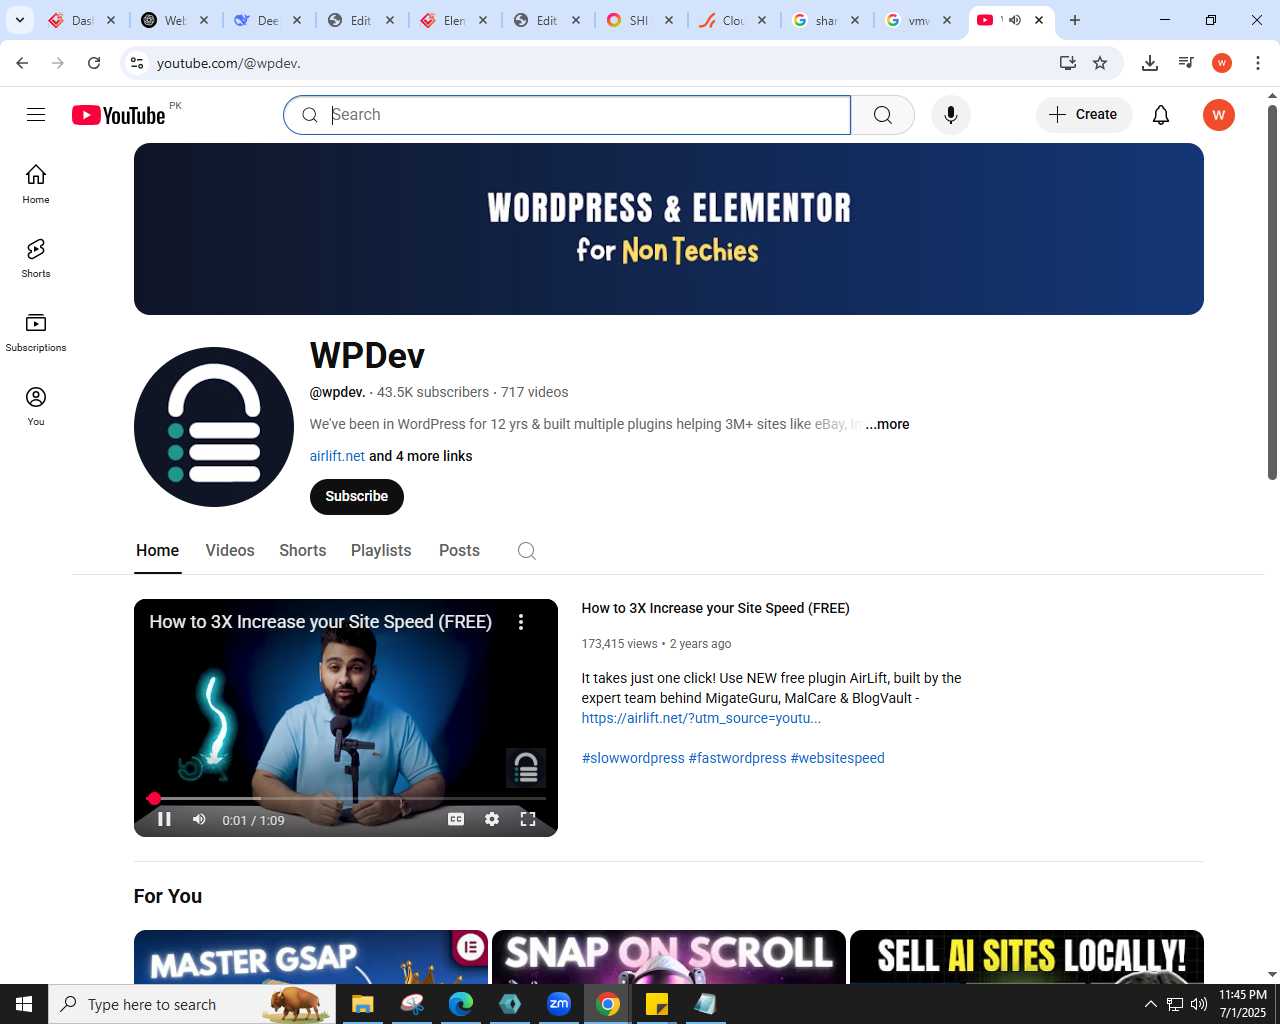Open Microsoft Edge from the taskbar
Screen dimensions: 1280x1024
click(460, 1004)
